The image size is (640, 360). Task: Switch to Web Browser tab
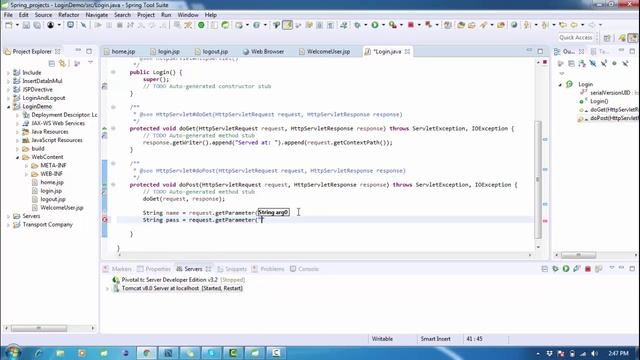coord(263,51)
